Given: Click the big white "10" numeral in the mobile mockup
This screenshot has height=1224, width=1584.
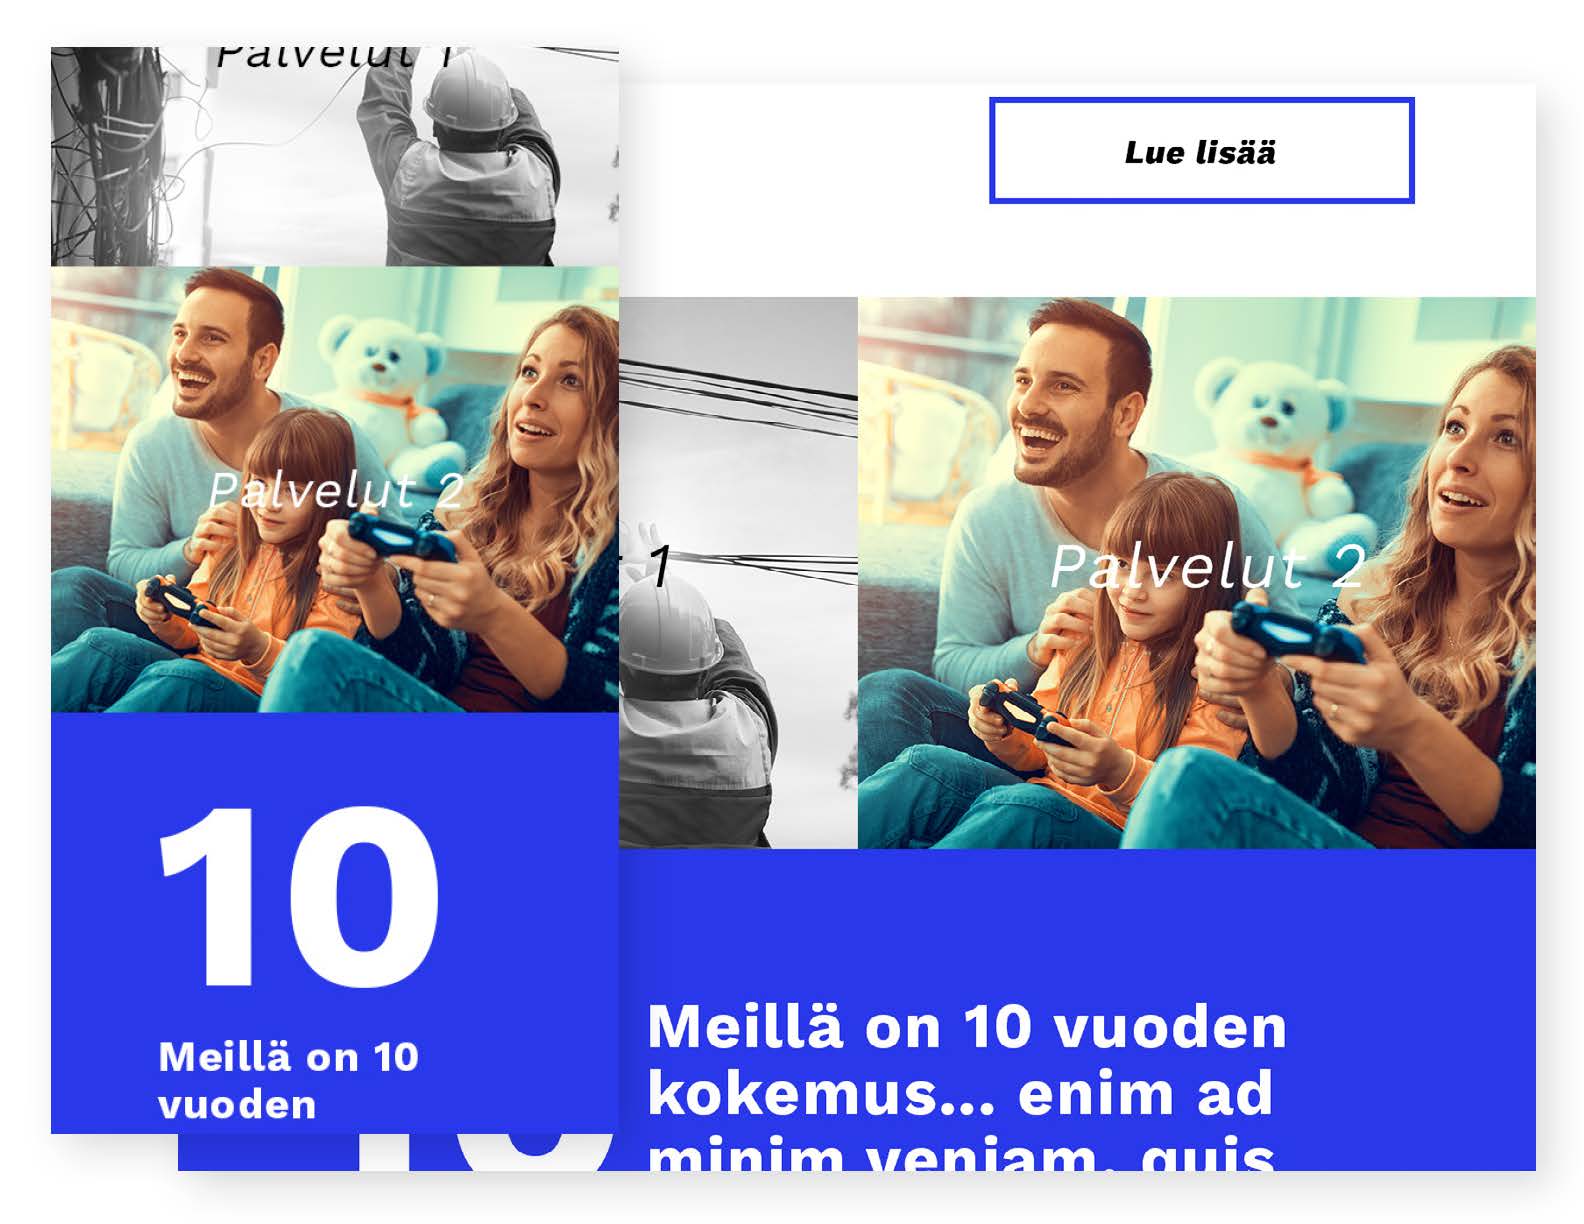Looking at the screenshot, I should pyautogui.click(x=299, y=896).
